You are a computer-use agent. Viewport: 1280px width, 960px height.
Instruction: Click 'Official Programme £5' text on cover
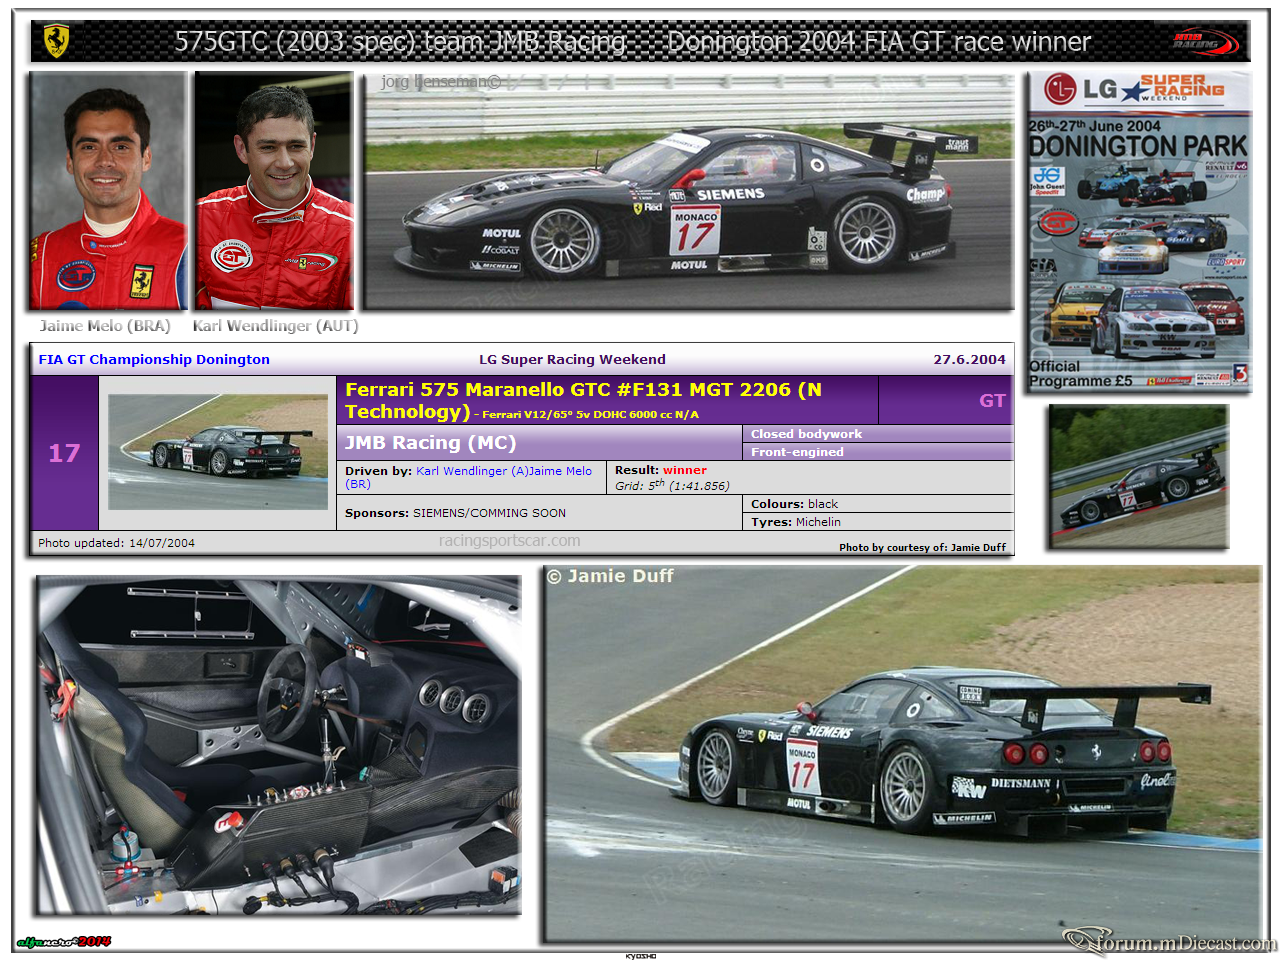point(1081,373)
